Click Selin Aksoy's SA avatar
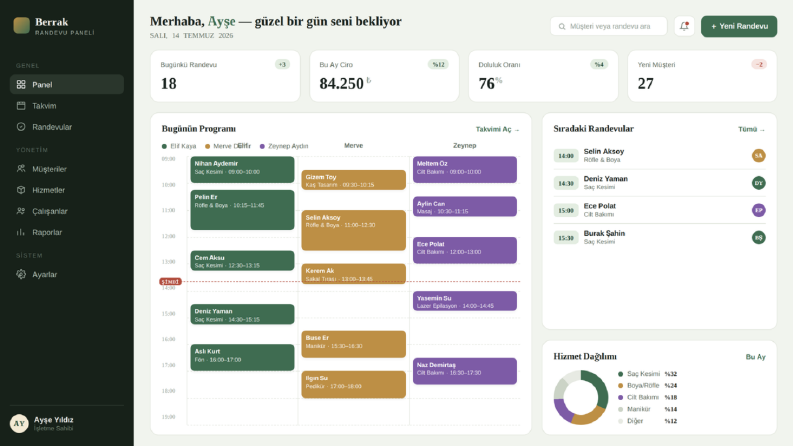 point(759,156)
